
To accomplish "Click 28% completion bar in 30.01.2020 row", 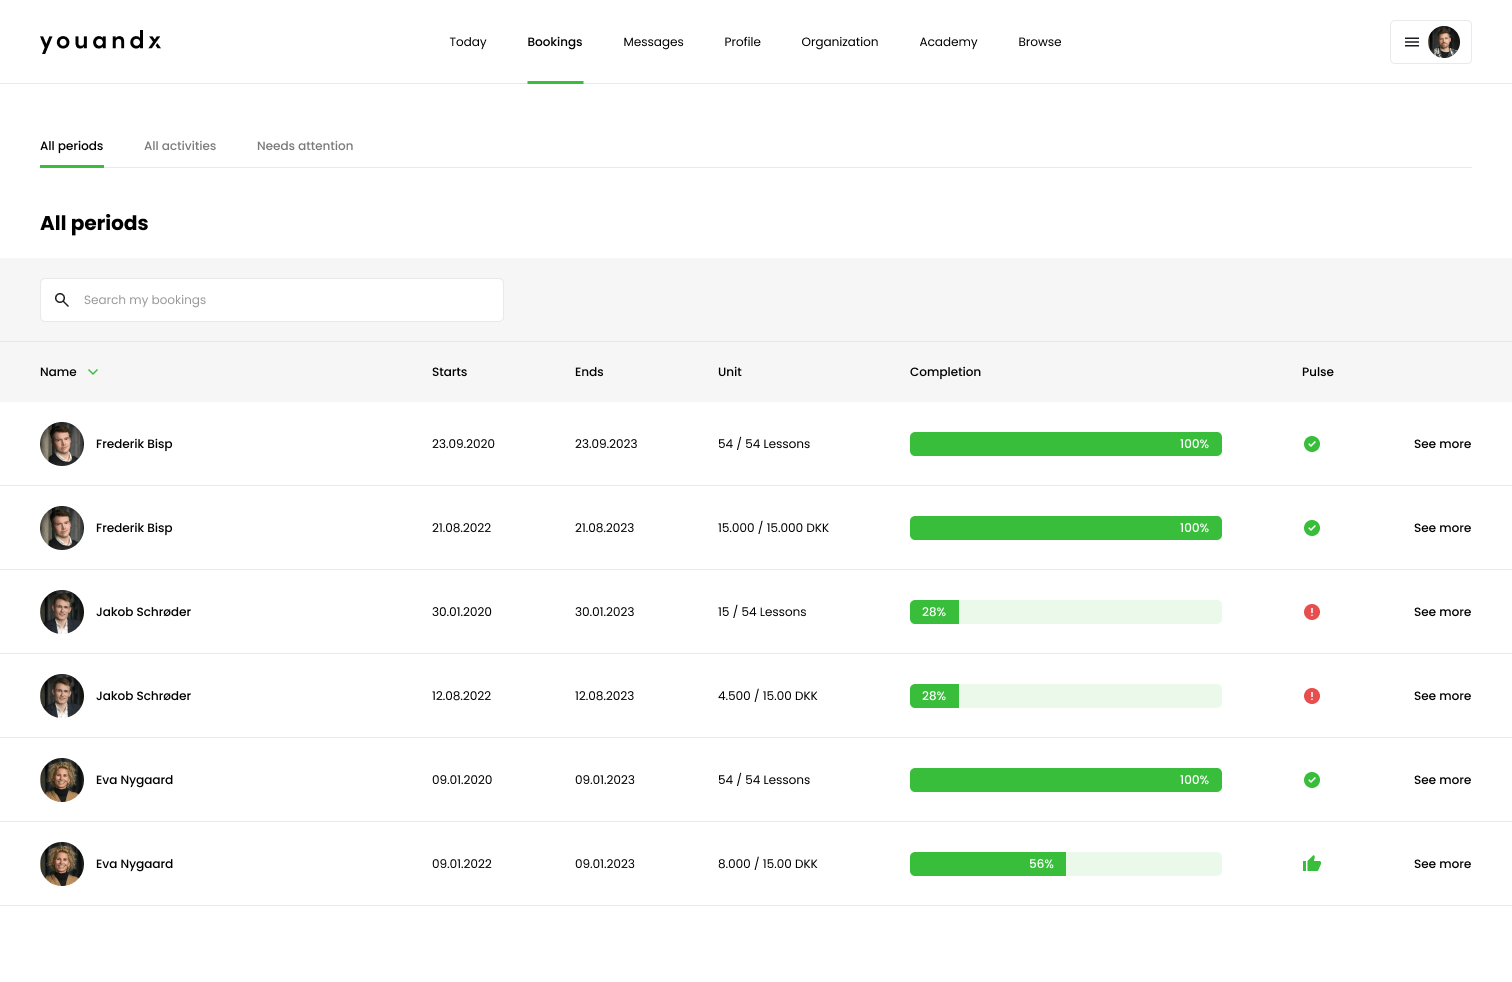I will click(1066, 612).
